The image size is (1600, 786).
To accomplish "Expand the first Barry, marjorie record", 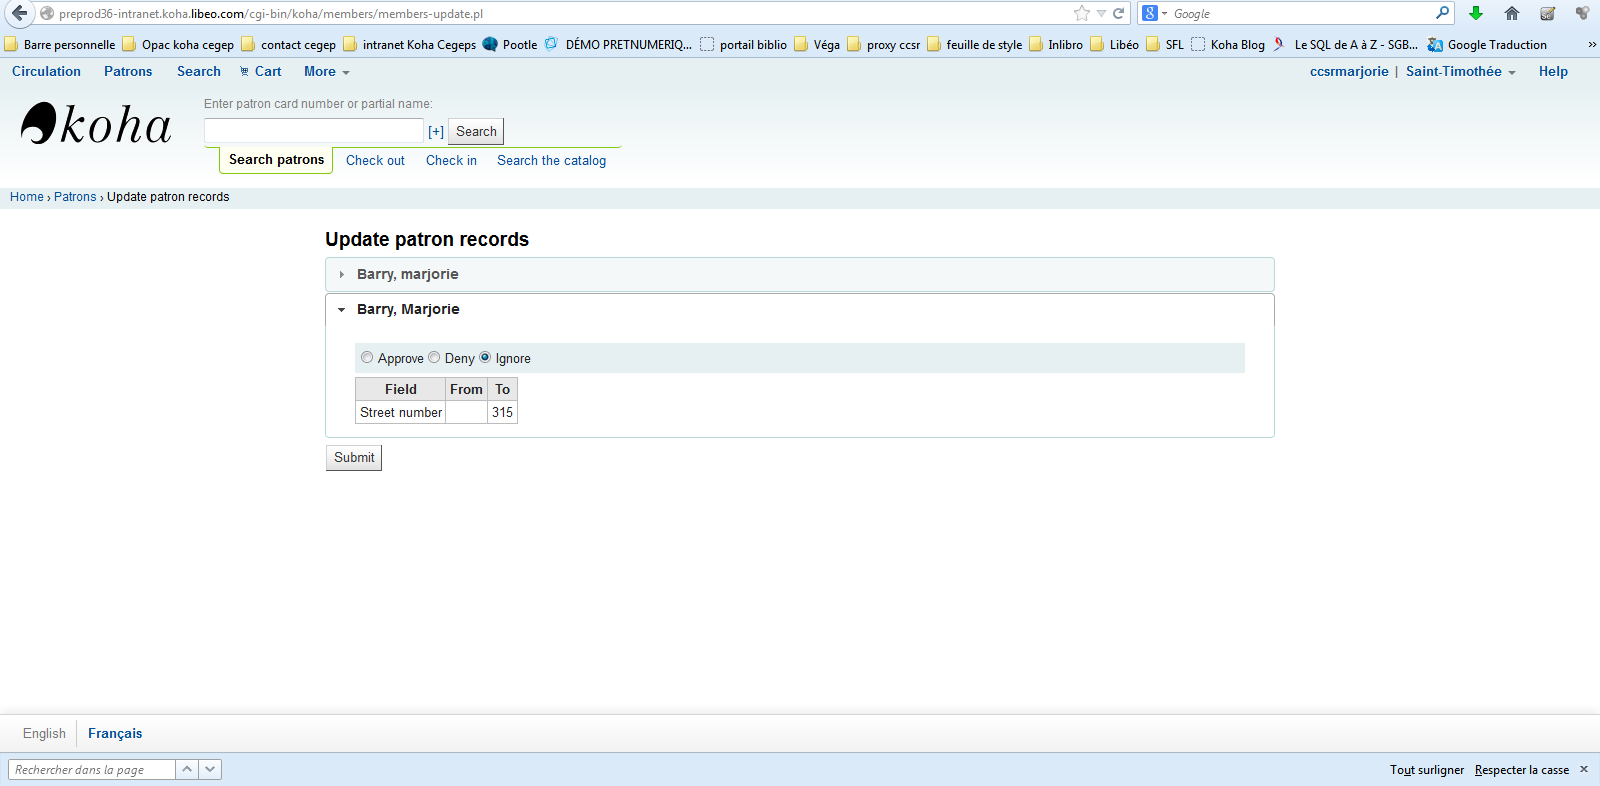I will 407,274.
